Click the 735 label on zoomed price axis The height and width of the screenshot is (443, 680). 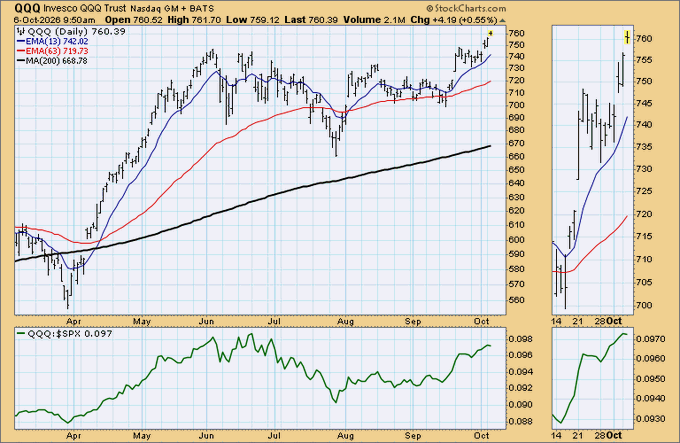644,147
